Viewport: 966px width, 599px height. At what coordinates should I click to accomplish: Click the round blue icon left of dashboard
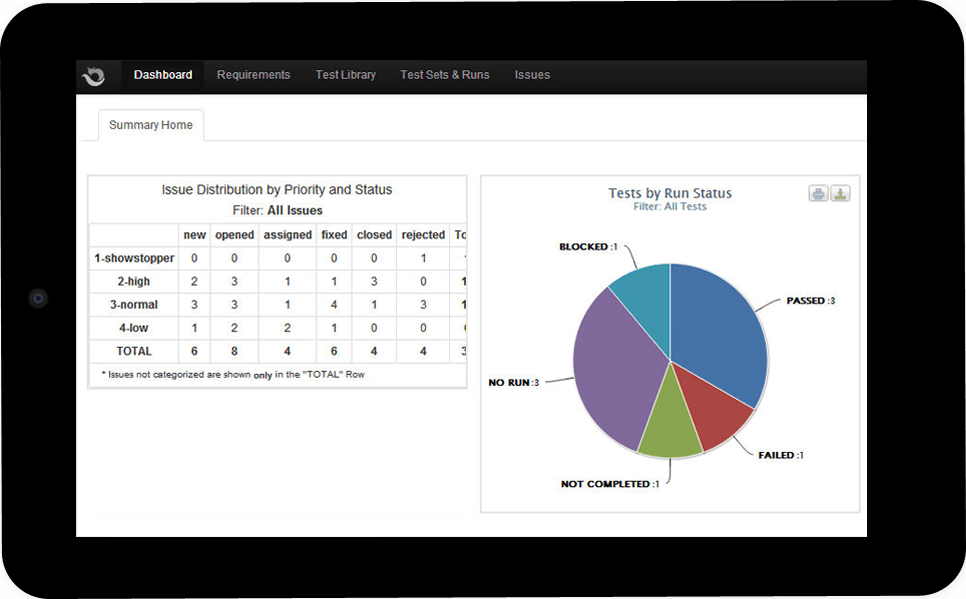click(x=38, y=298)
